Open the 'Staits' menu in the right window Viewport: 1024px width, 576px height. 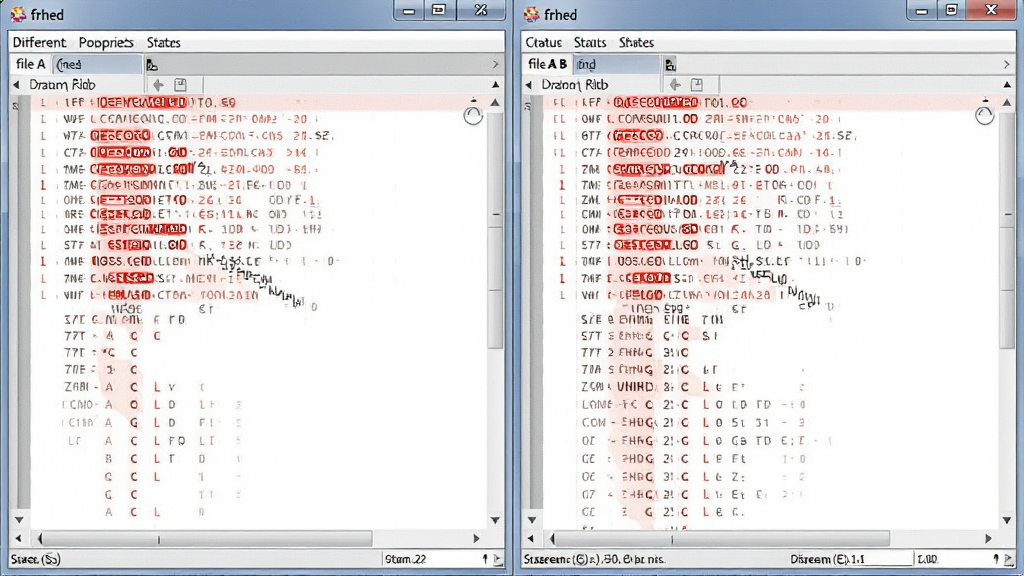(590, 42)
